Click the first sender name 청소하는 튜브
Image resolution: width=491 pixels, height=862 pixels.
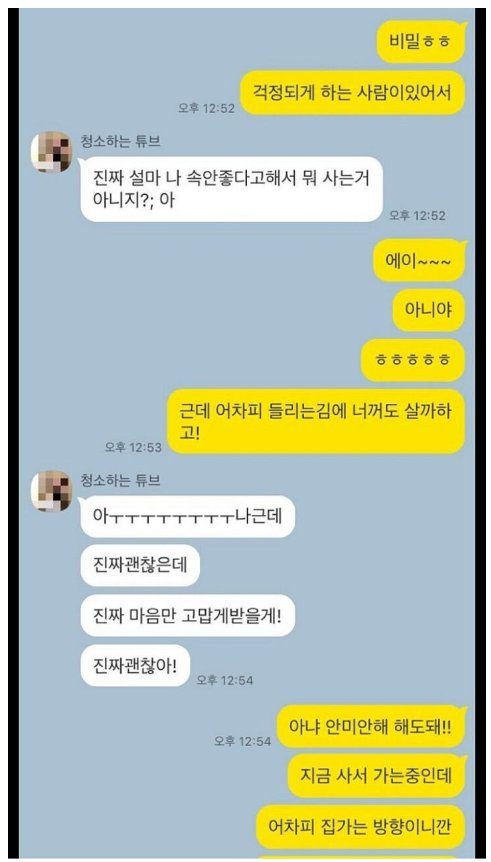point(121,142)
